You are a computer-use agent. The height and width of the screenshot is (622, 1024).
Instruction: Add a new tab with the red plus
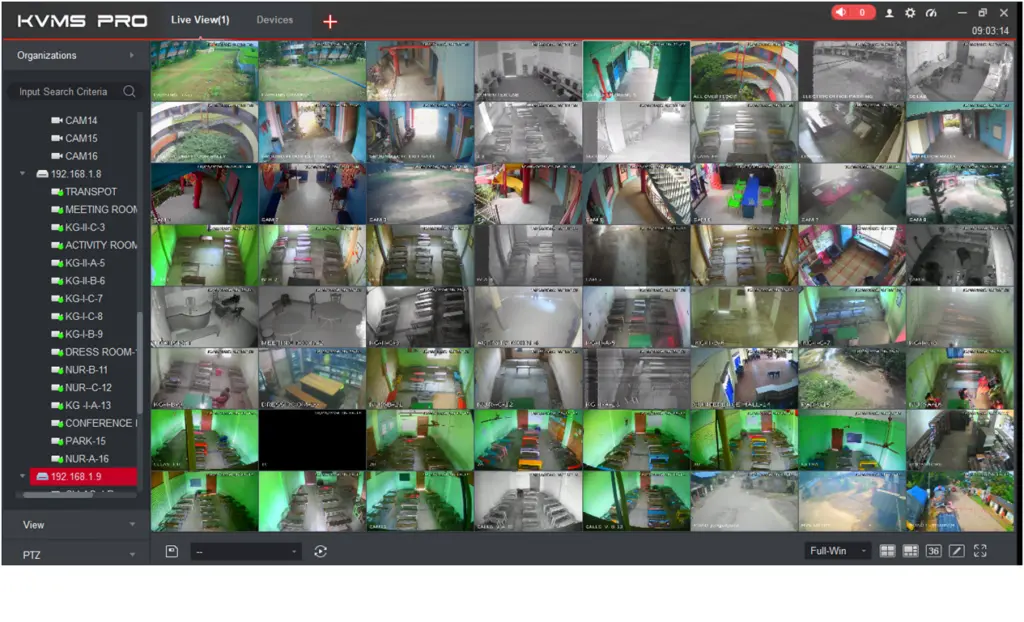pos(330,22)
